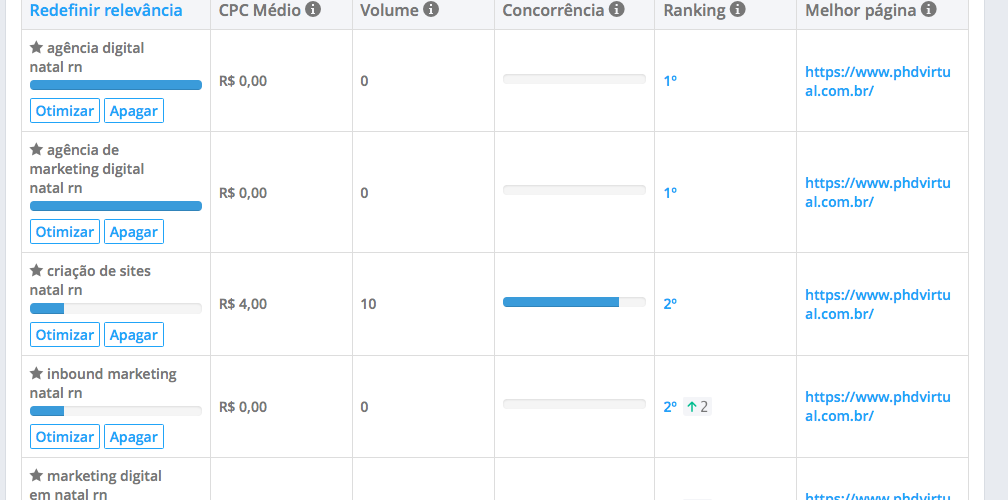Click Otimizar for agência digital natal rn
The height and width of the screenshot is (500, 1008).
tap(65, 111)
